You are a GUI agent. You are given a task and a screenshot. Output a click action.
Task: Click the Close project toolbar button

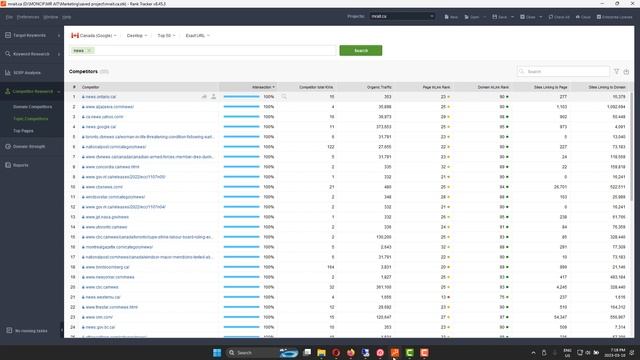[x=528, y=17]
